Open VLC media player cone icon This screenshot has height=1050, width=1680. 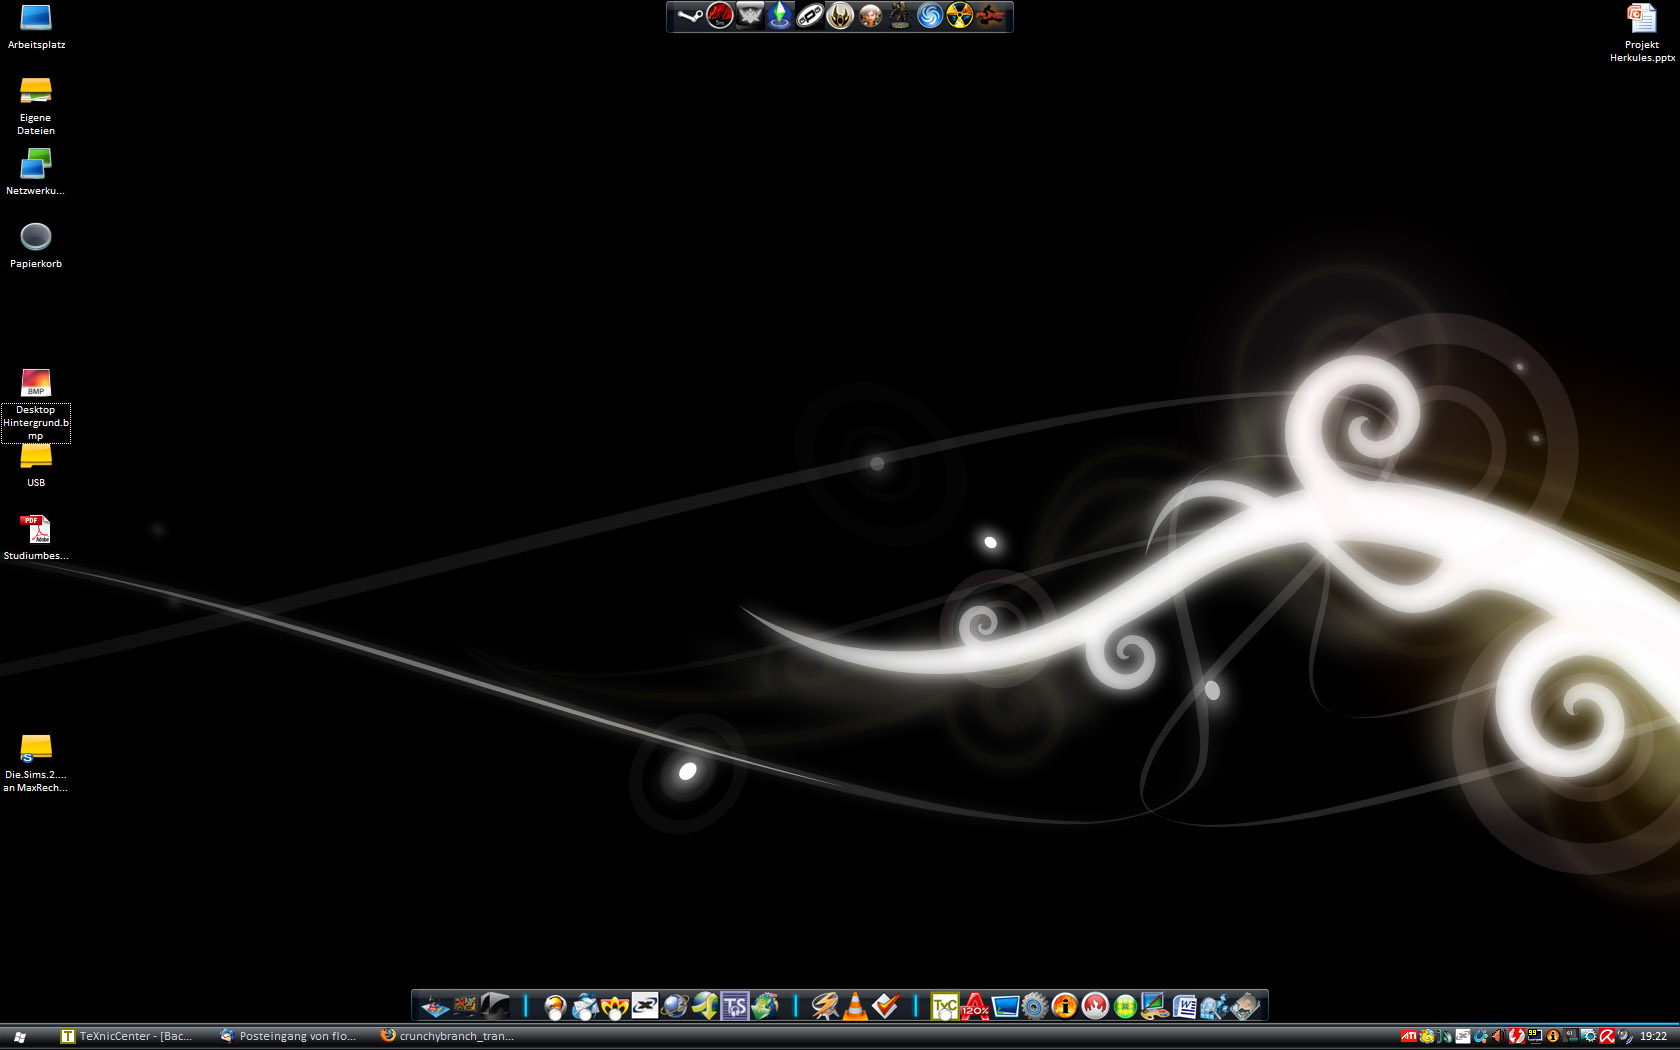(855, 1006)
